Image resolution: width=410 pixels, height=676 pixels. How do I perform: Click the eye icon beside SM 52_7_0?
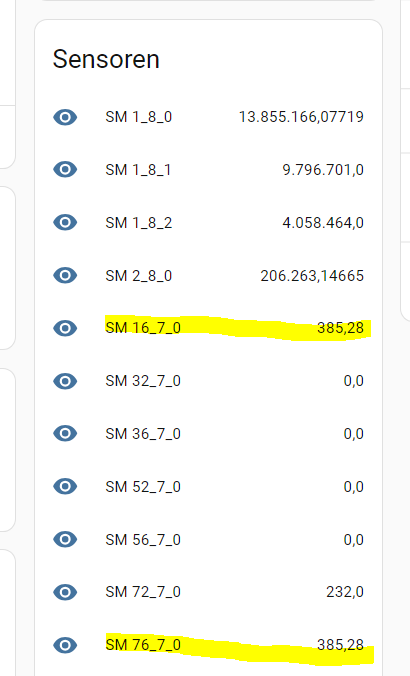(x=65, y=486)
